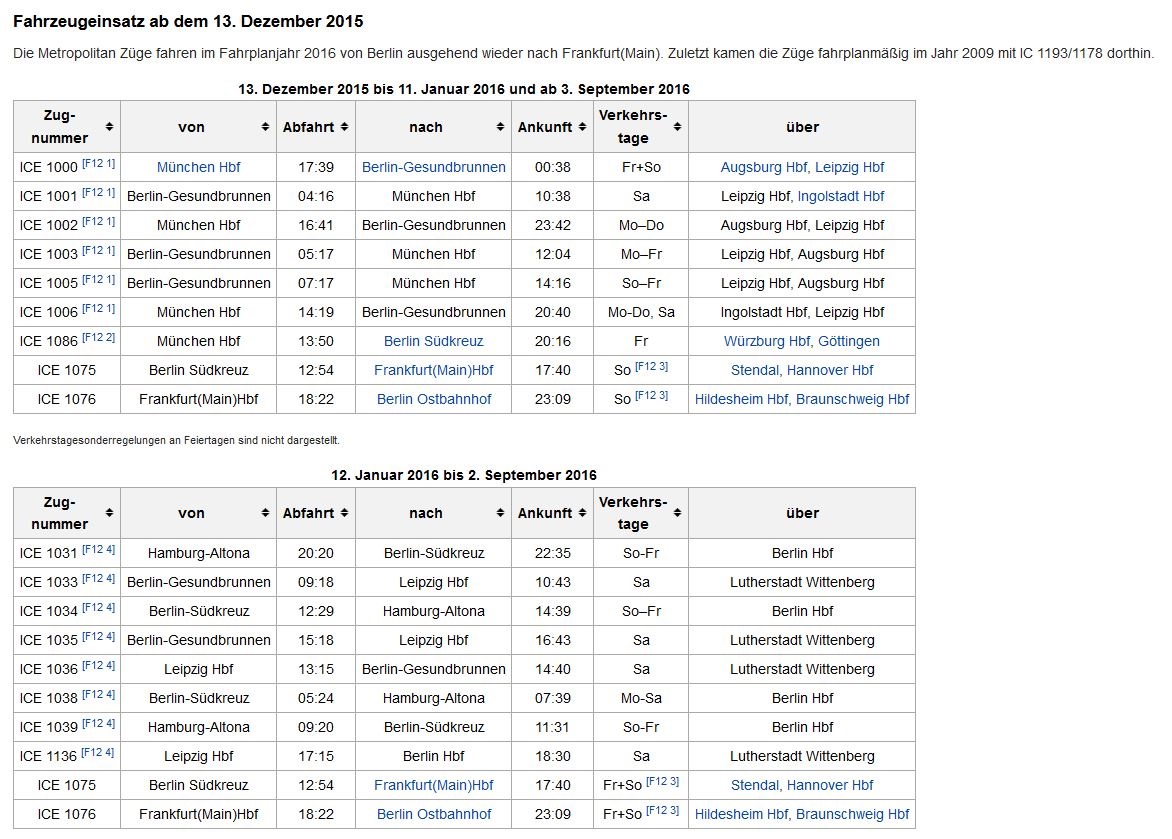Viewport: 1172px width, 839px height.
Task: Sort the lower table by Zugnummer
Action: (109, 513)
